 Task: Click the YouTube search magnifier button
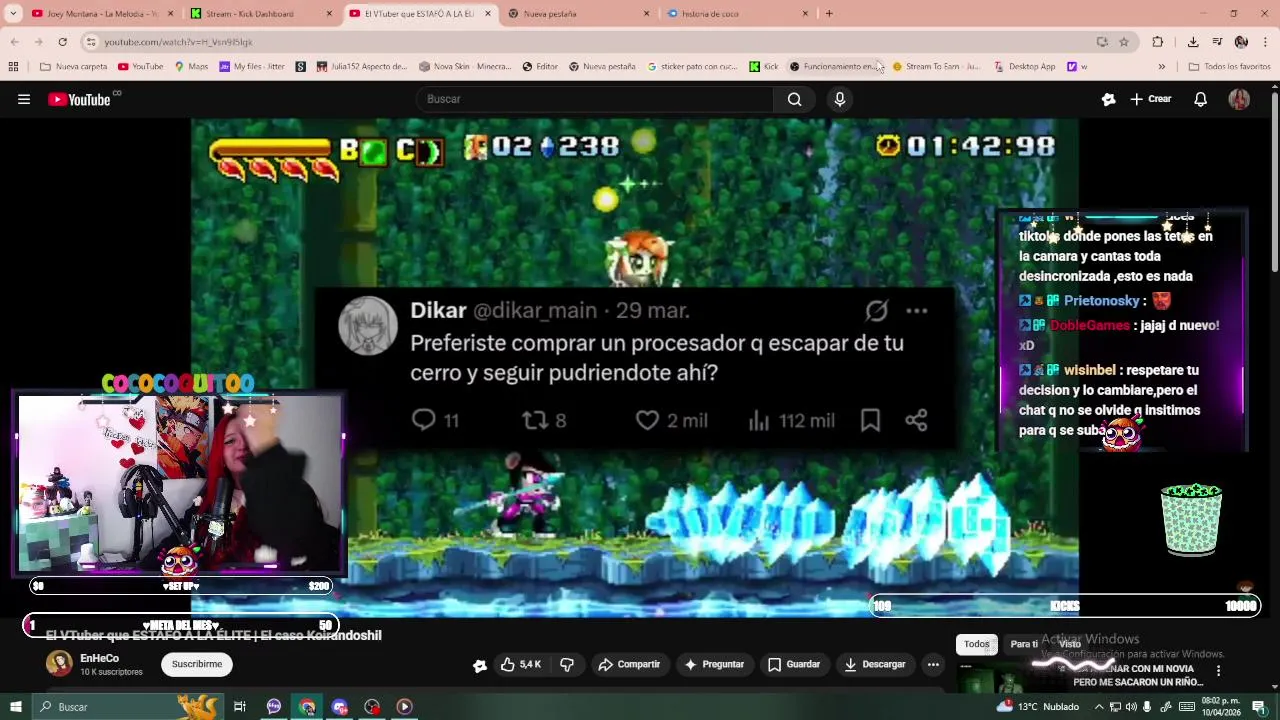[x=794, y=99]
